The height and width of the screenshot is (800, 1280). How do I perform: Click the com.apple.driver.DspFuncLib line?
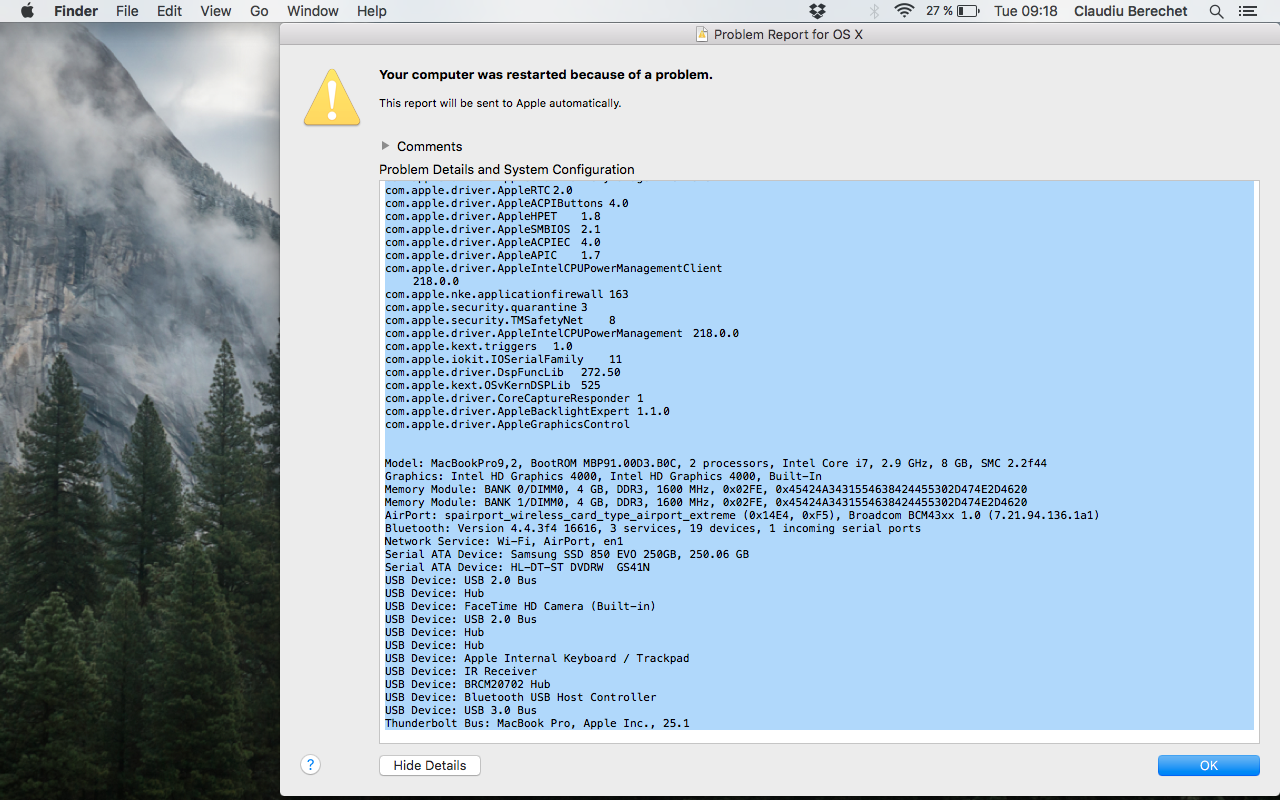pos(503,372)
